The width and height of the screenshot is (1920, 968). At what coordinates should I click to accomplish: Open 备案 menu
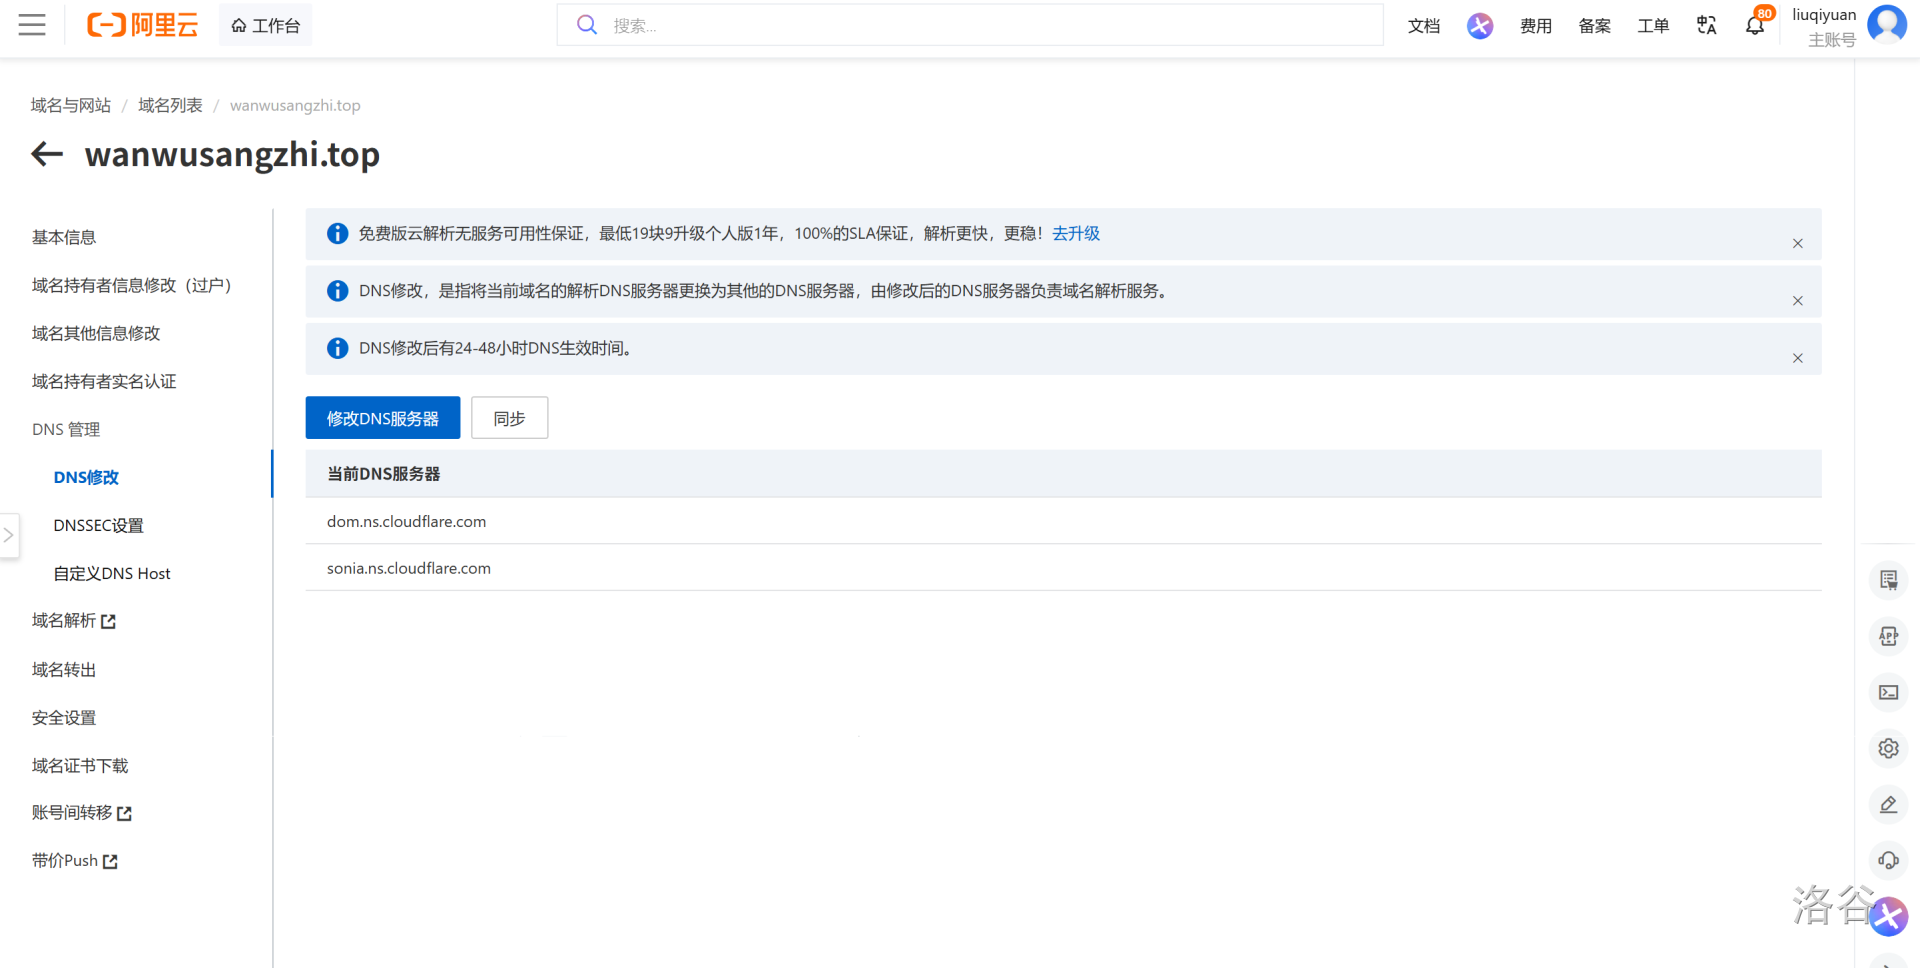pos(1594,26)
